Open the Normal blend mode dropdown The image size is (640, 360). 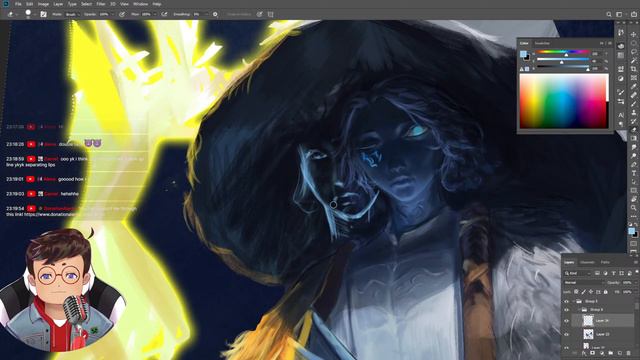[x=584, y=282]
